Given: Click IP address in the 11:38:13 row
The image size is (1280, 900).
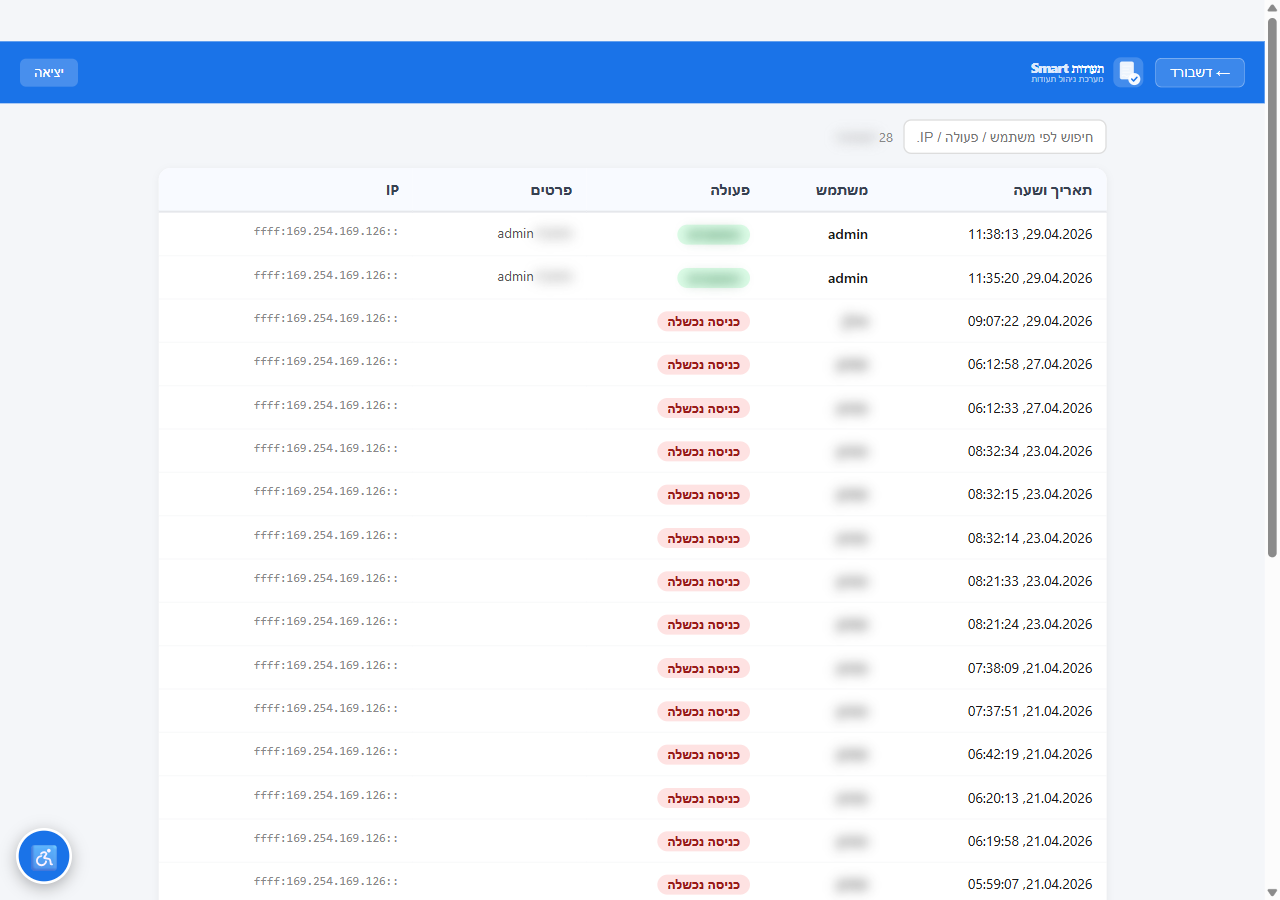Looking at the screenshot, I should click(326, 232).
